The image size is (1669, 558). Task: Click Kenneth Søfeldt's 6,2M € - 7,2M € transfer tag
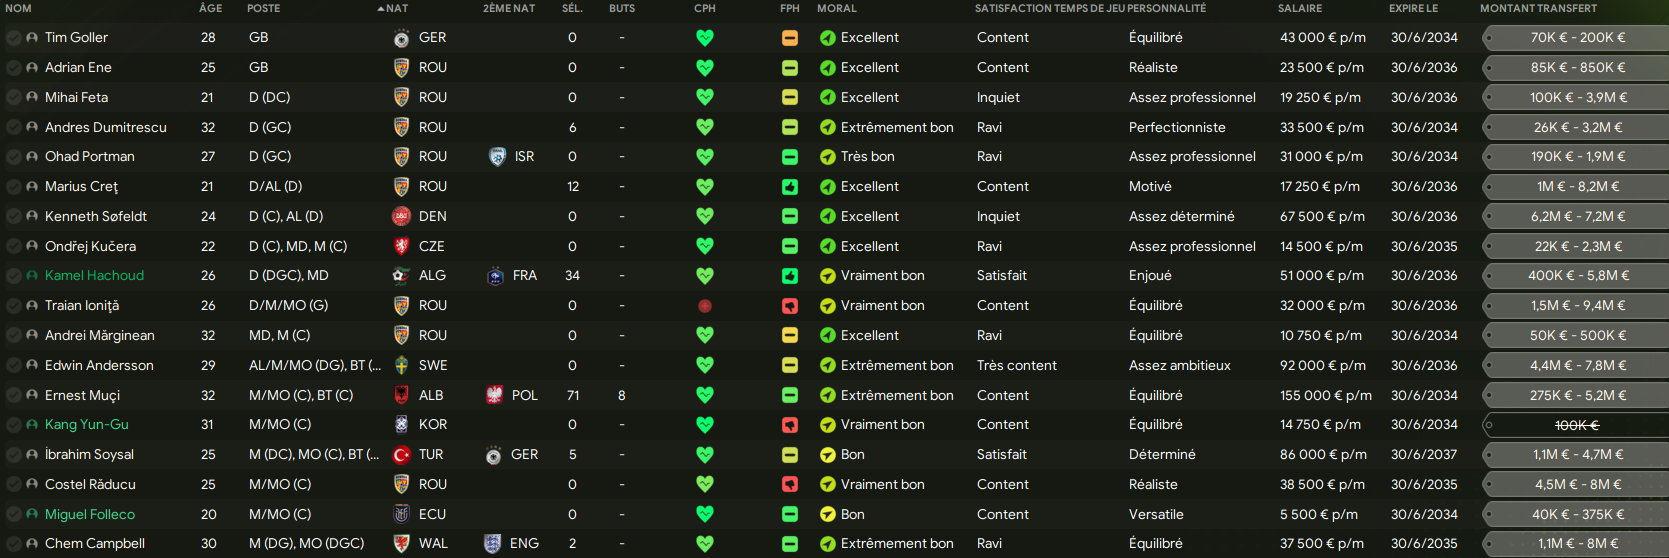point(1577,217)
